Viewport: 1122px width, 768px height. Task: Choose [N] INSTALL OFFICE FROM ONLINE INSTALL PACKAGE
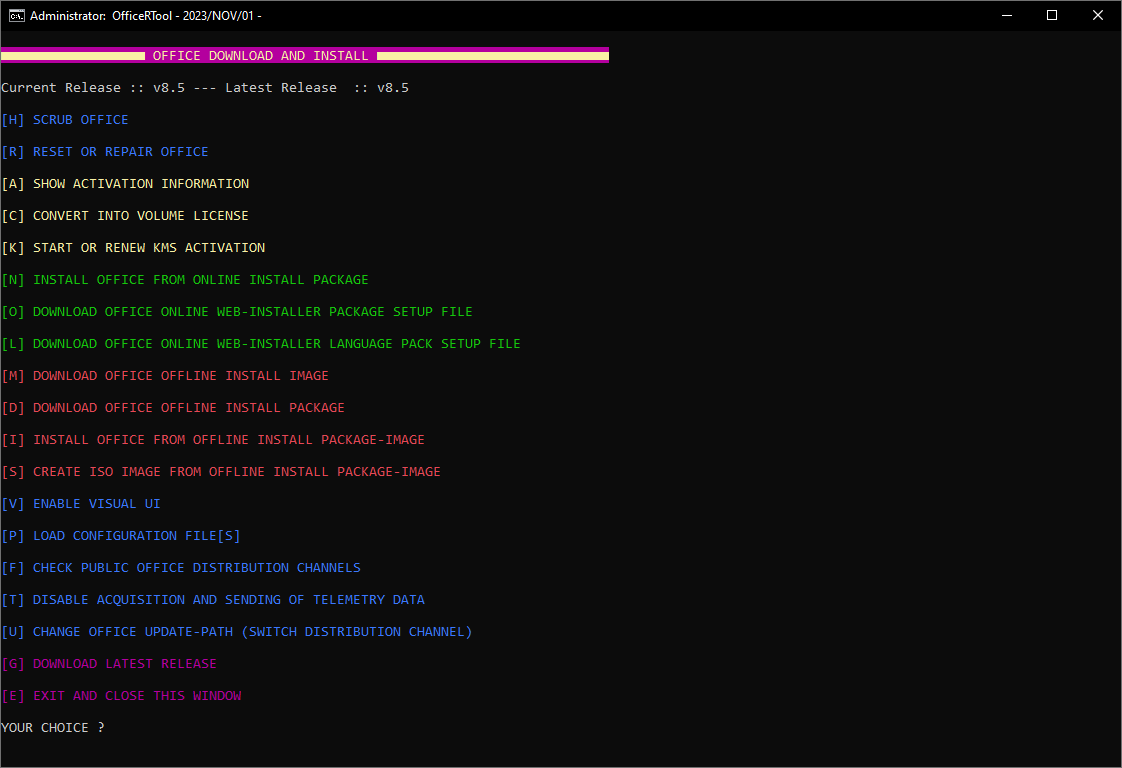[x=185, y=280]
